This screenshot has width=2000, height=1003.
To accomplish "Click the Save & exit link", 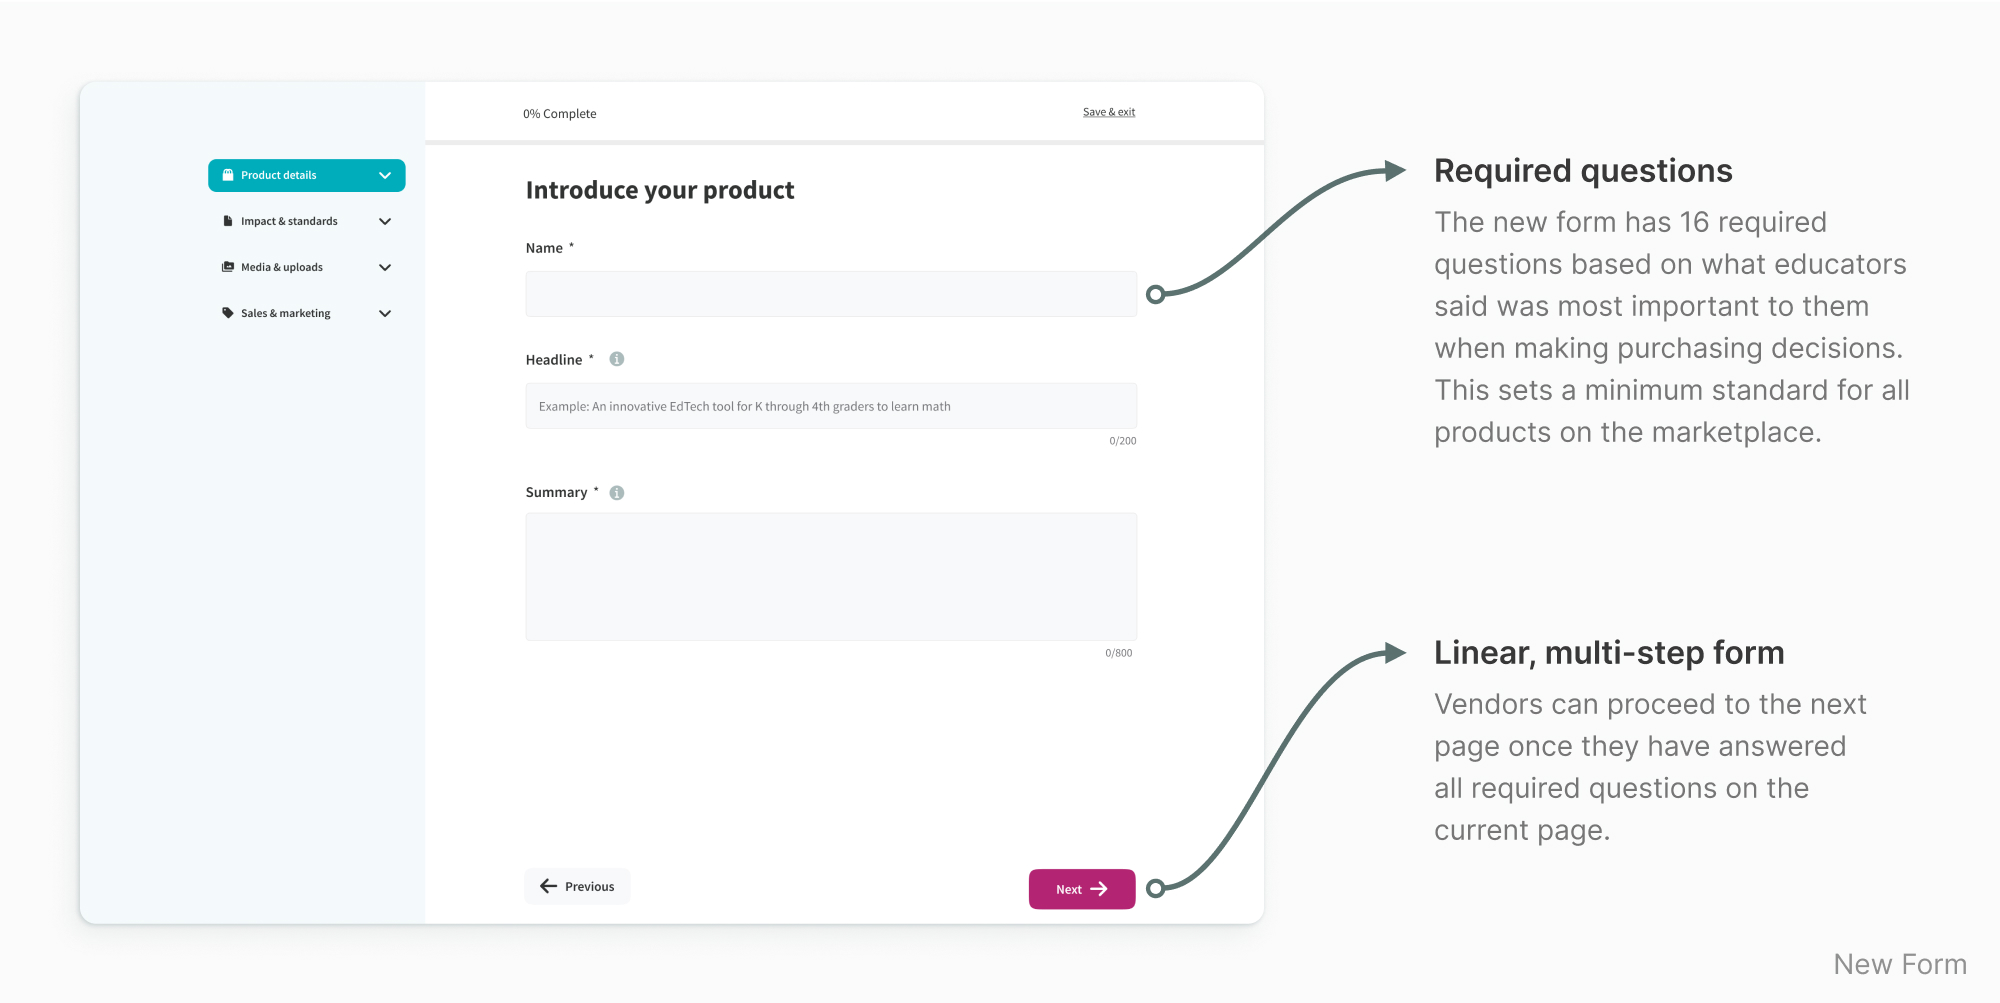I will 1109,112.
